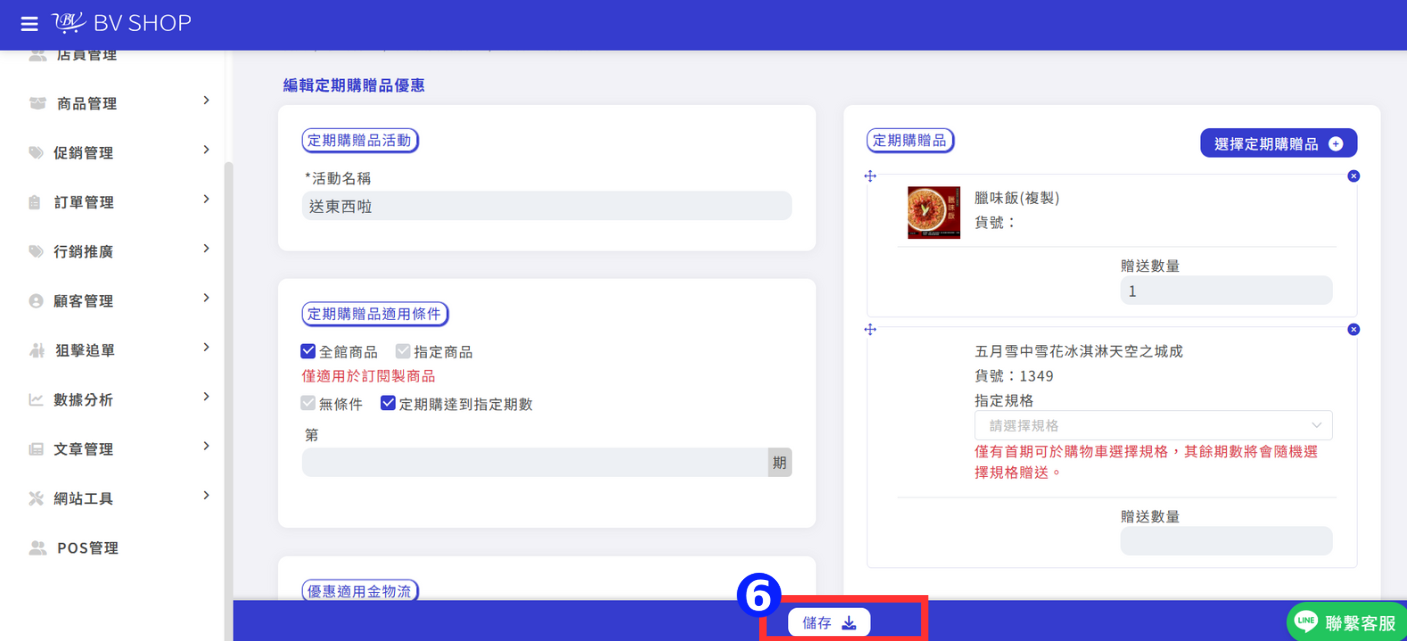Expand the 促銷管理 sidebar menu
The height and width of the screenshot is (641, 1407).
coord(118,152)
